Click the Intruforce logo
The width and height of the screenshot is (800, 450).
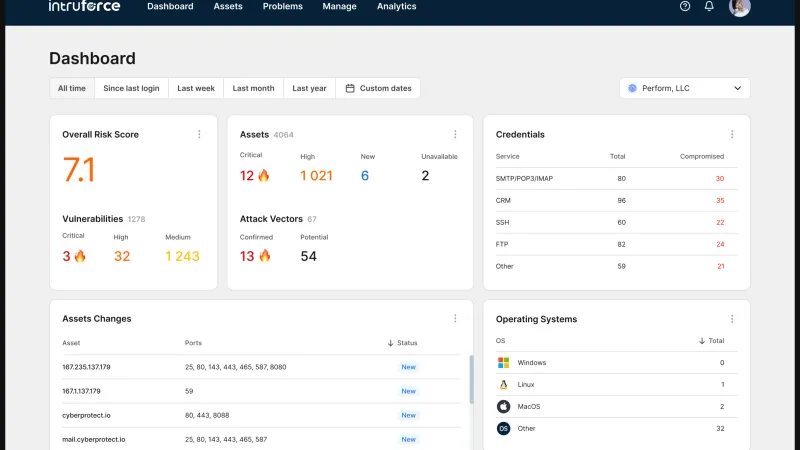[85, 6]
